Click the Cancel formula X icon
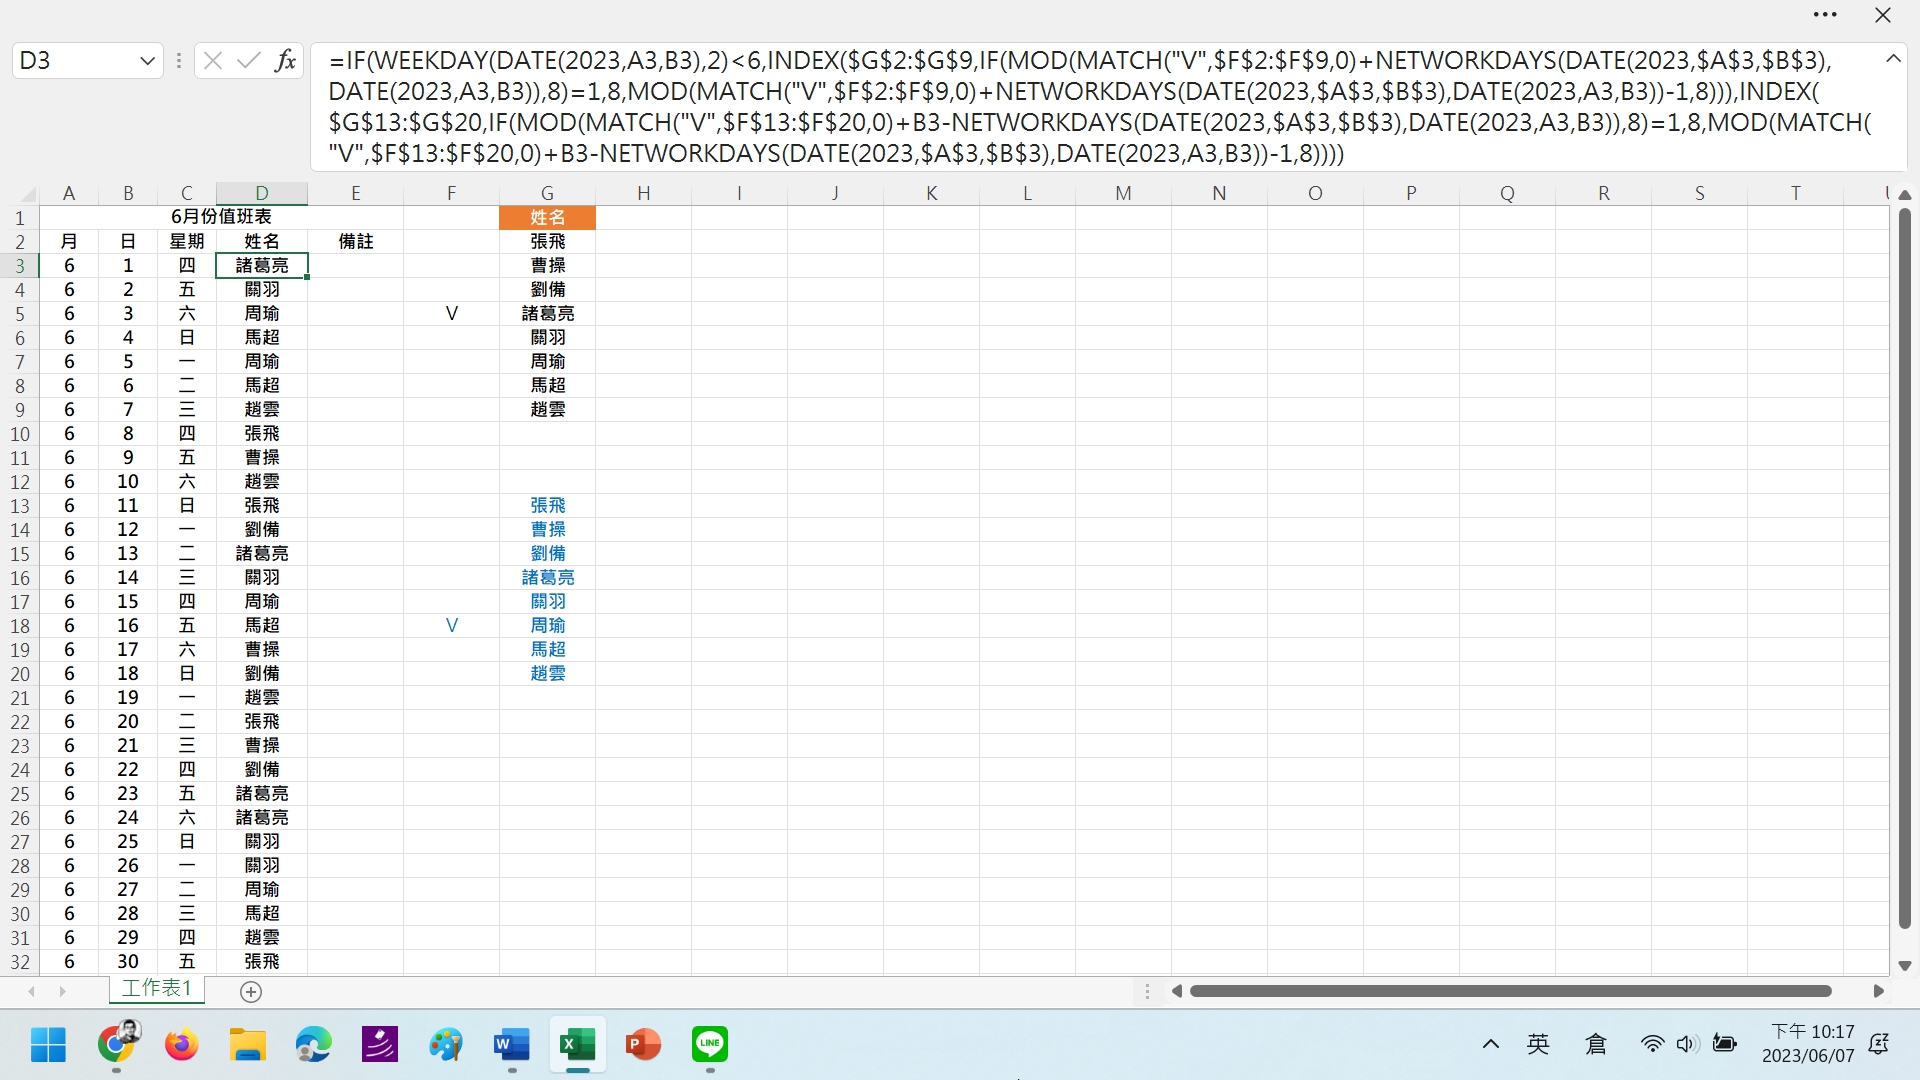 212,61
